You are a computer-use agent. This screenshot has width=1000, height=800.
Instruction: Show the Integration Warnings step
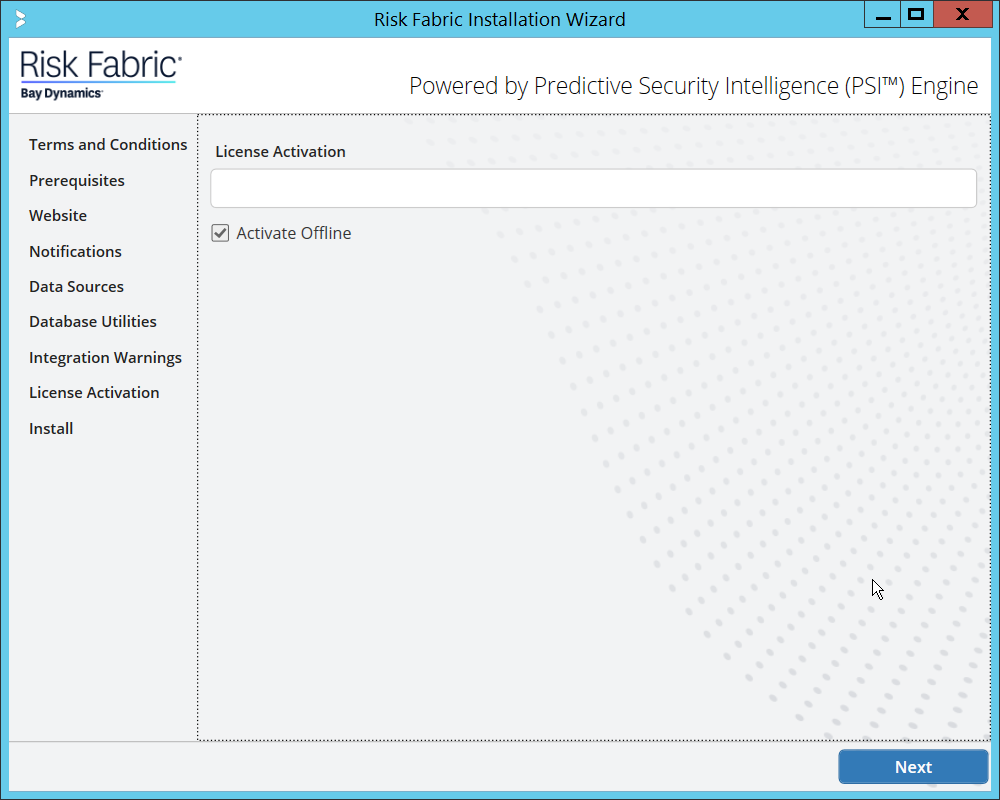point(105,358)
